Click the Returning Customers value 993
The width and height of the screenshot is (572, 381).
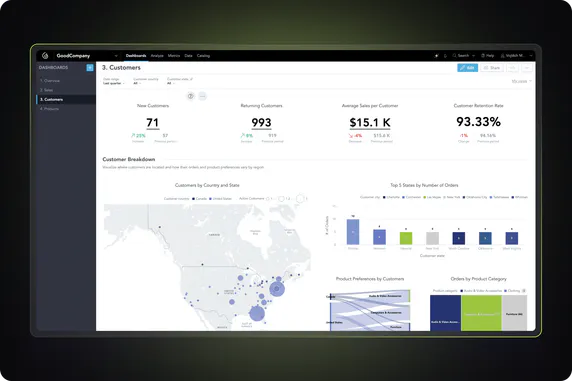click(x=261, y=123)
